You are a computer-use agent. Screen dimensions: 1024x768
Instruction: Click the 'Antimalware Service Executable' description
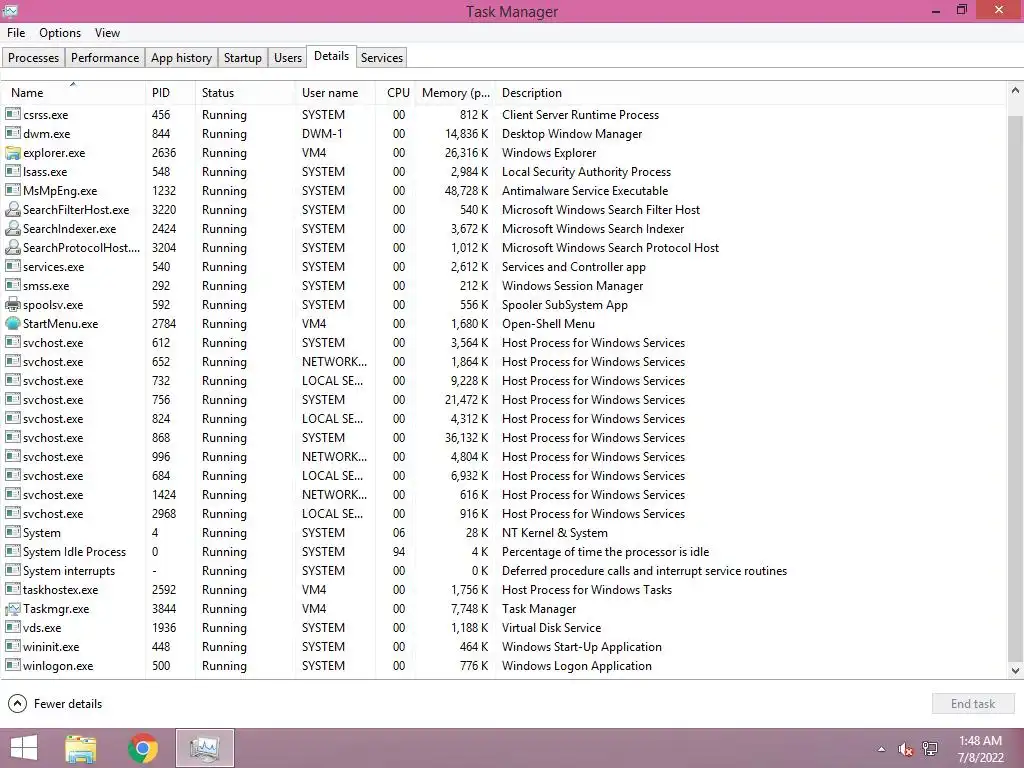584,191
